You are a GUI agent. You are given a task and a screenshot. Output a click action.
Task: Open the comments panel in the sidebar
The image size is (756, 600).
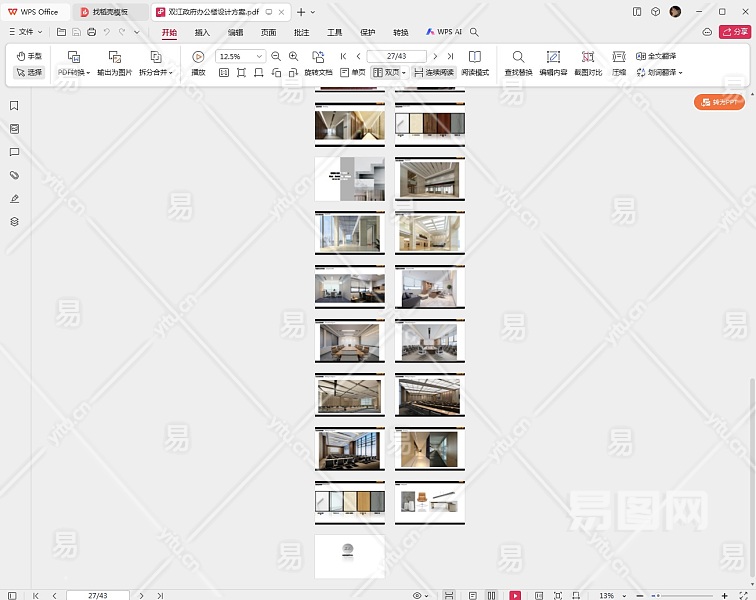14,152
